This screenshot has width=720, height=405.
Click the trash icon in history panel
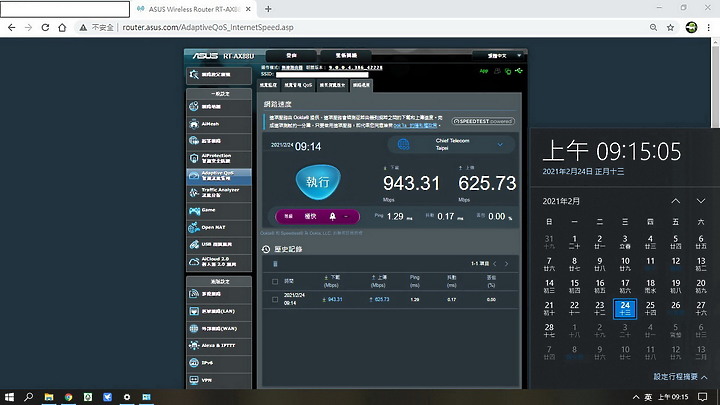pos(275,264)
